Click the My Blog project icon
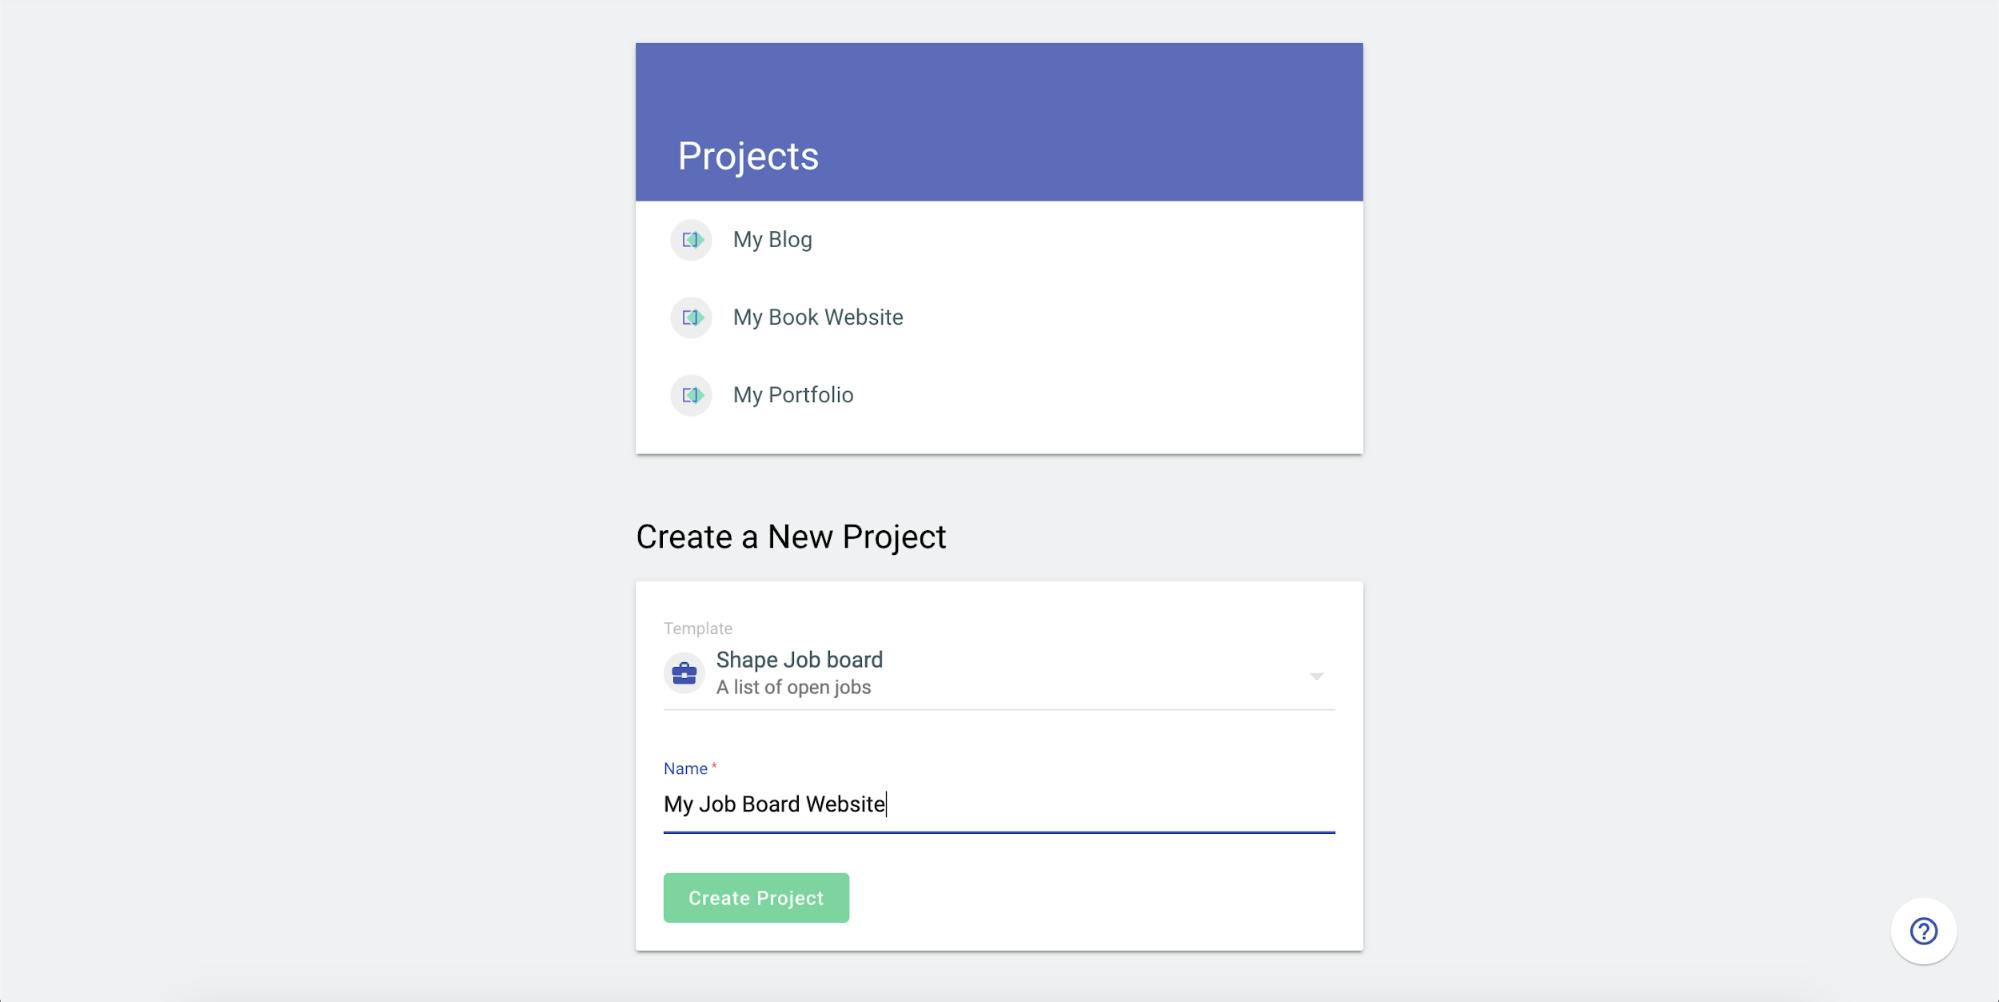Image resolution: width=1999 pixels, height=1002 pixels. click(691, 240)
